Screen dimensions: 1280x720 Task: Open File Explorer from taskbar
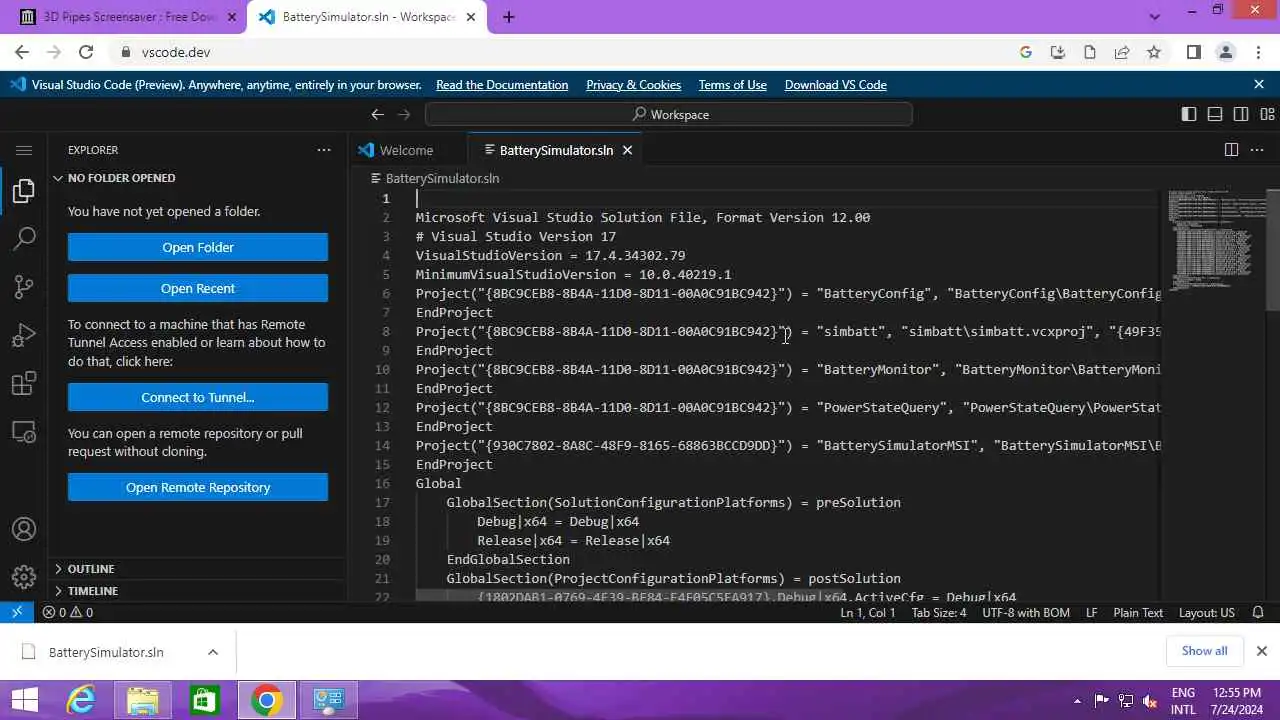coord(142,700)
